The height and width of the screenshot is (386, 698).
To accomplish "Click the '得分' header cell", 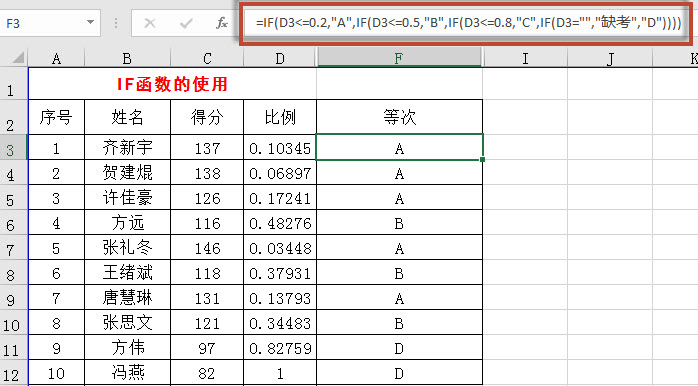I will [207, 117].
